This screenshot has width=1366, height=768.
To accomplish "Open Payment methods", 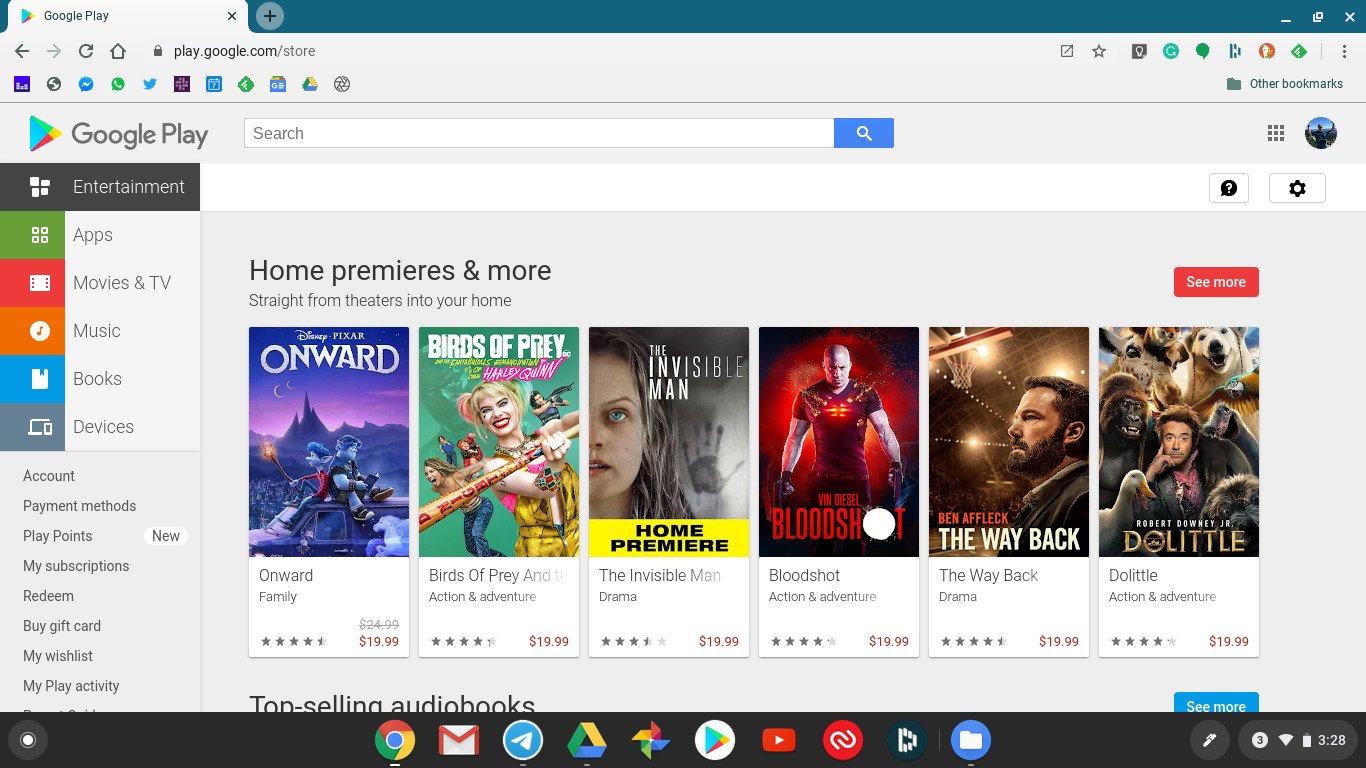I will pyautogui.click(x=80, y=506).
